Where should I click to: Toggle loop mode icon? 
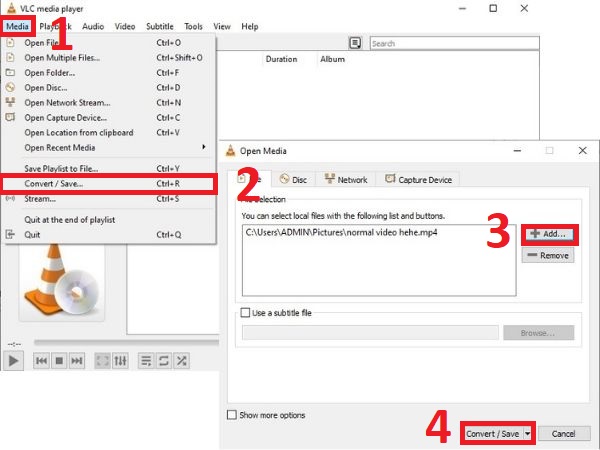164,360
